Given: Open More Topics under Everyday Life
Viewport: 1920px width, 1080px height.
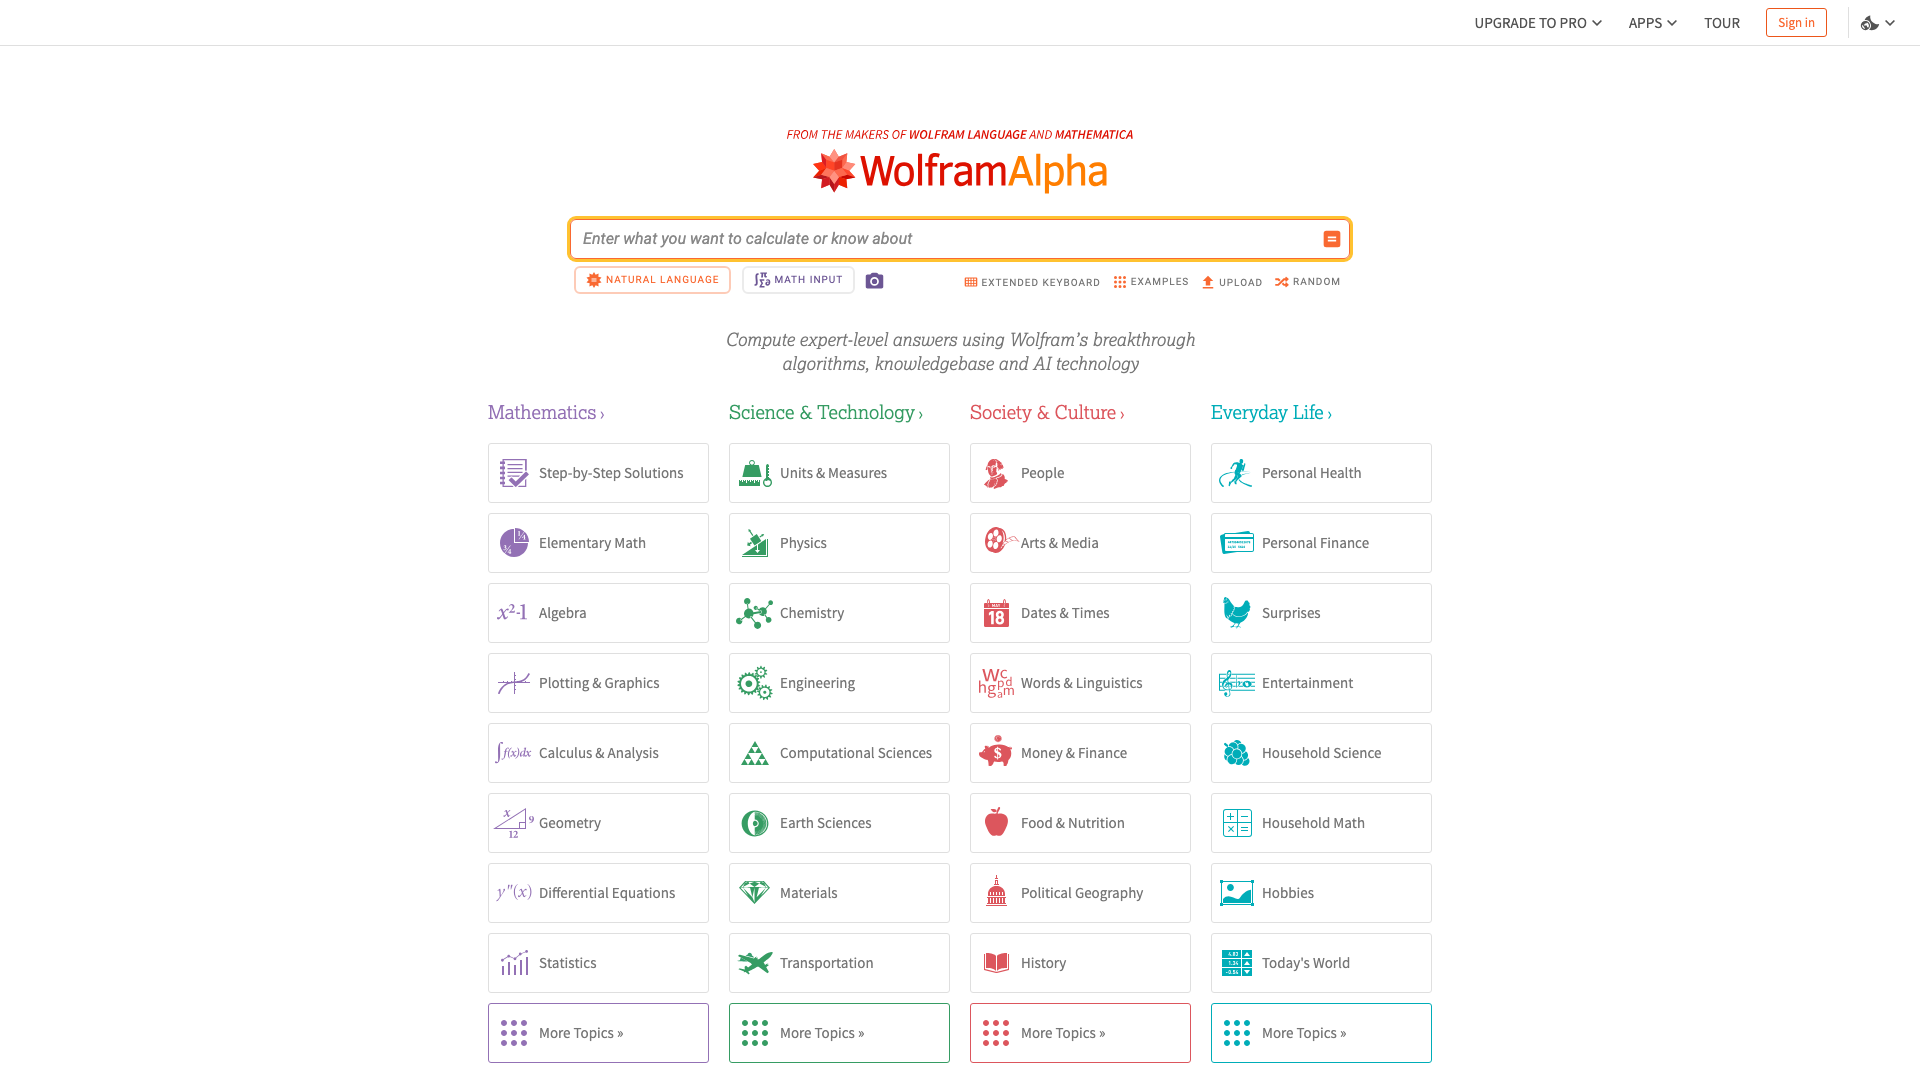Looking at the screenshot, I should point(1320,1032).
